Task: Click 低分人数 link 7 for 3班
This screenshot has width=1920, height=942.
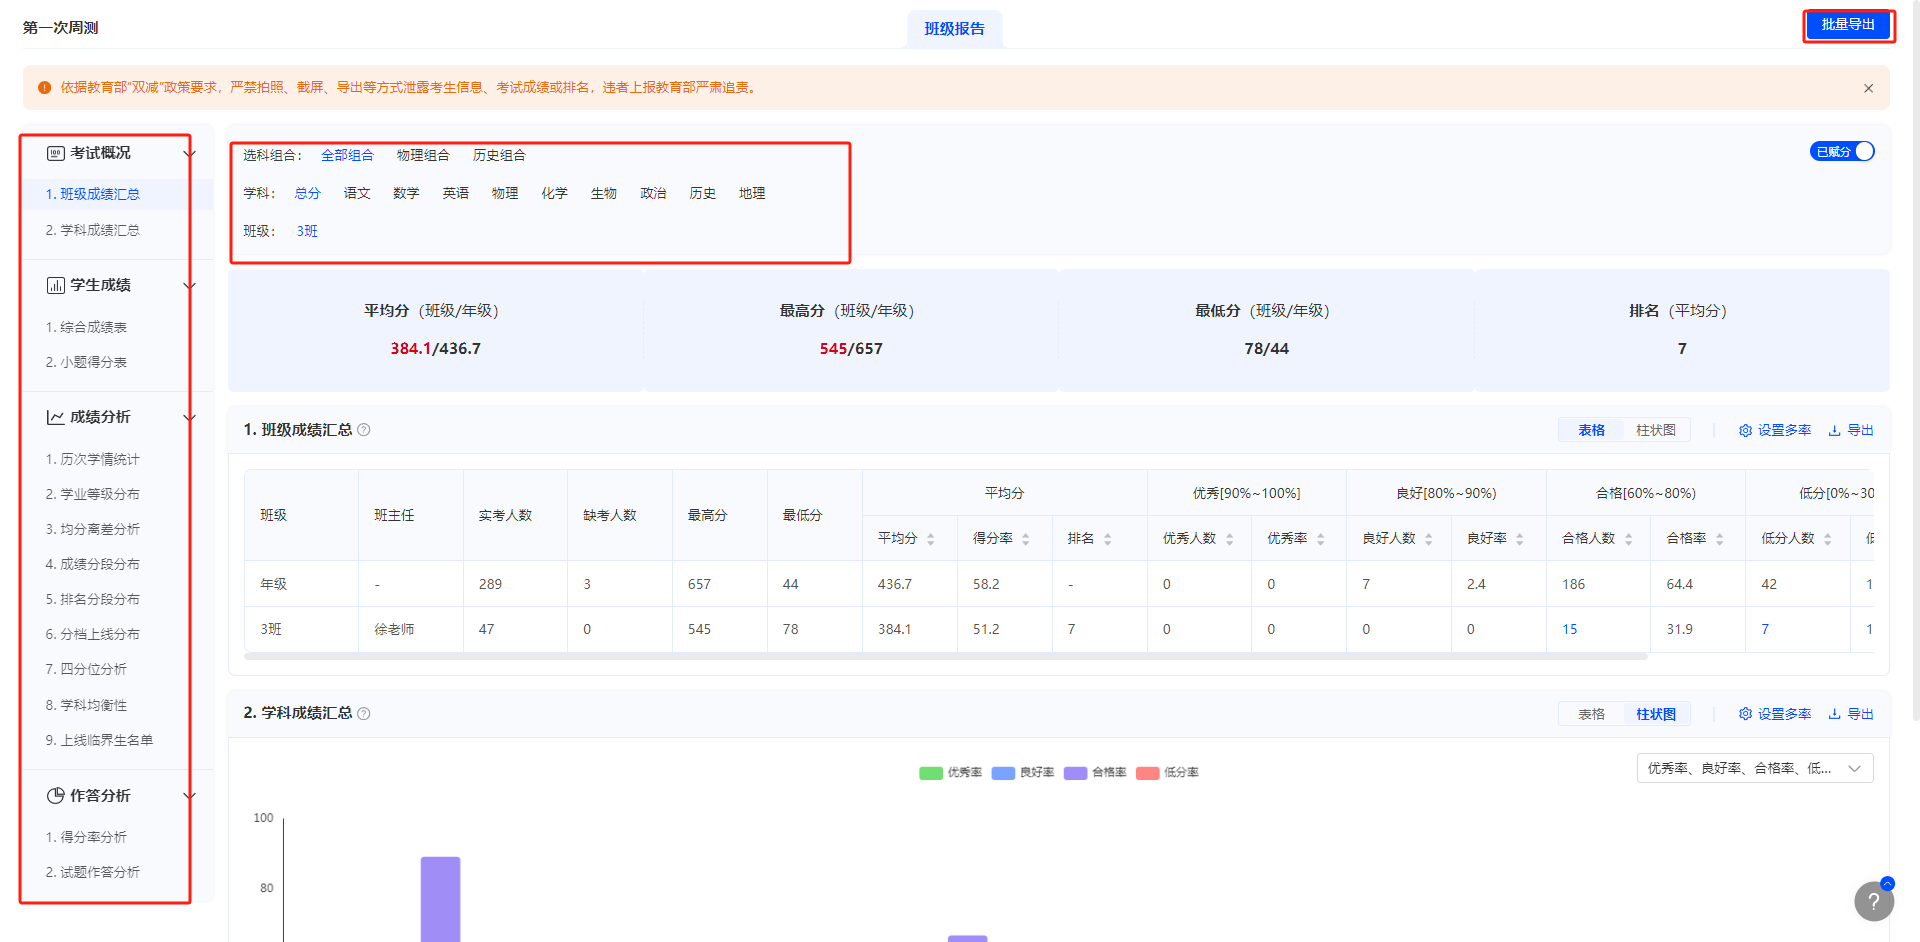Action: click(1765, 629)
